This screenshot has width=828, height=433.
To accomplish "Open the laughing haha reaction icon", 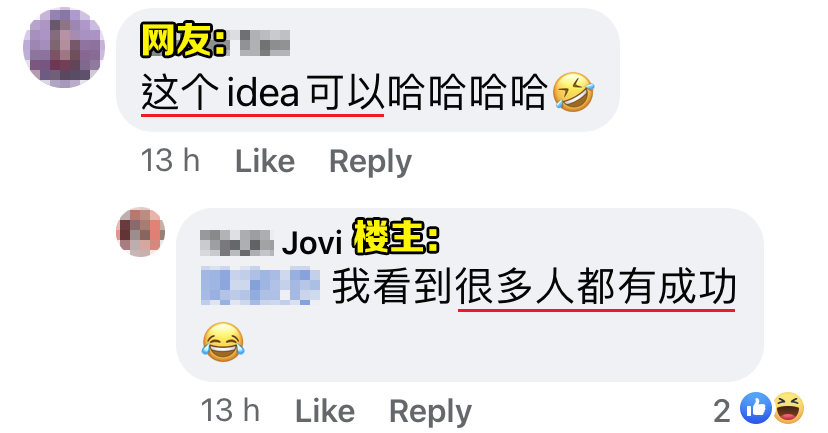I will click(x=788, y=408).
